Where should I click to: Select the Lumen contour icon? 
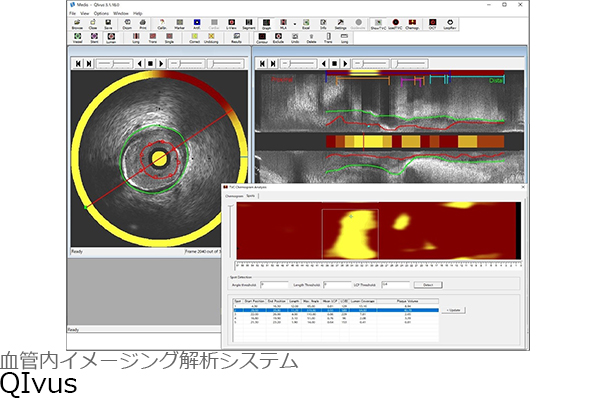(111, 38)
